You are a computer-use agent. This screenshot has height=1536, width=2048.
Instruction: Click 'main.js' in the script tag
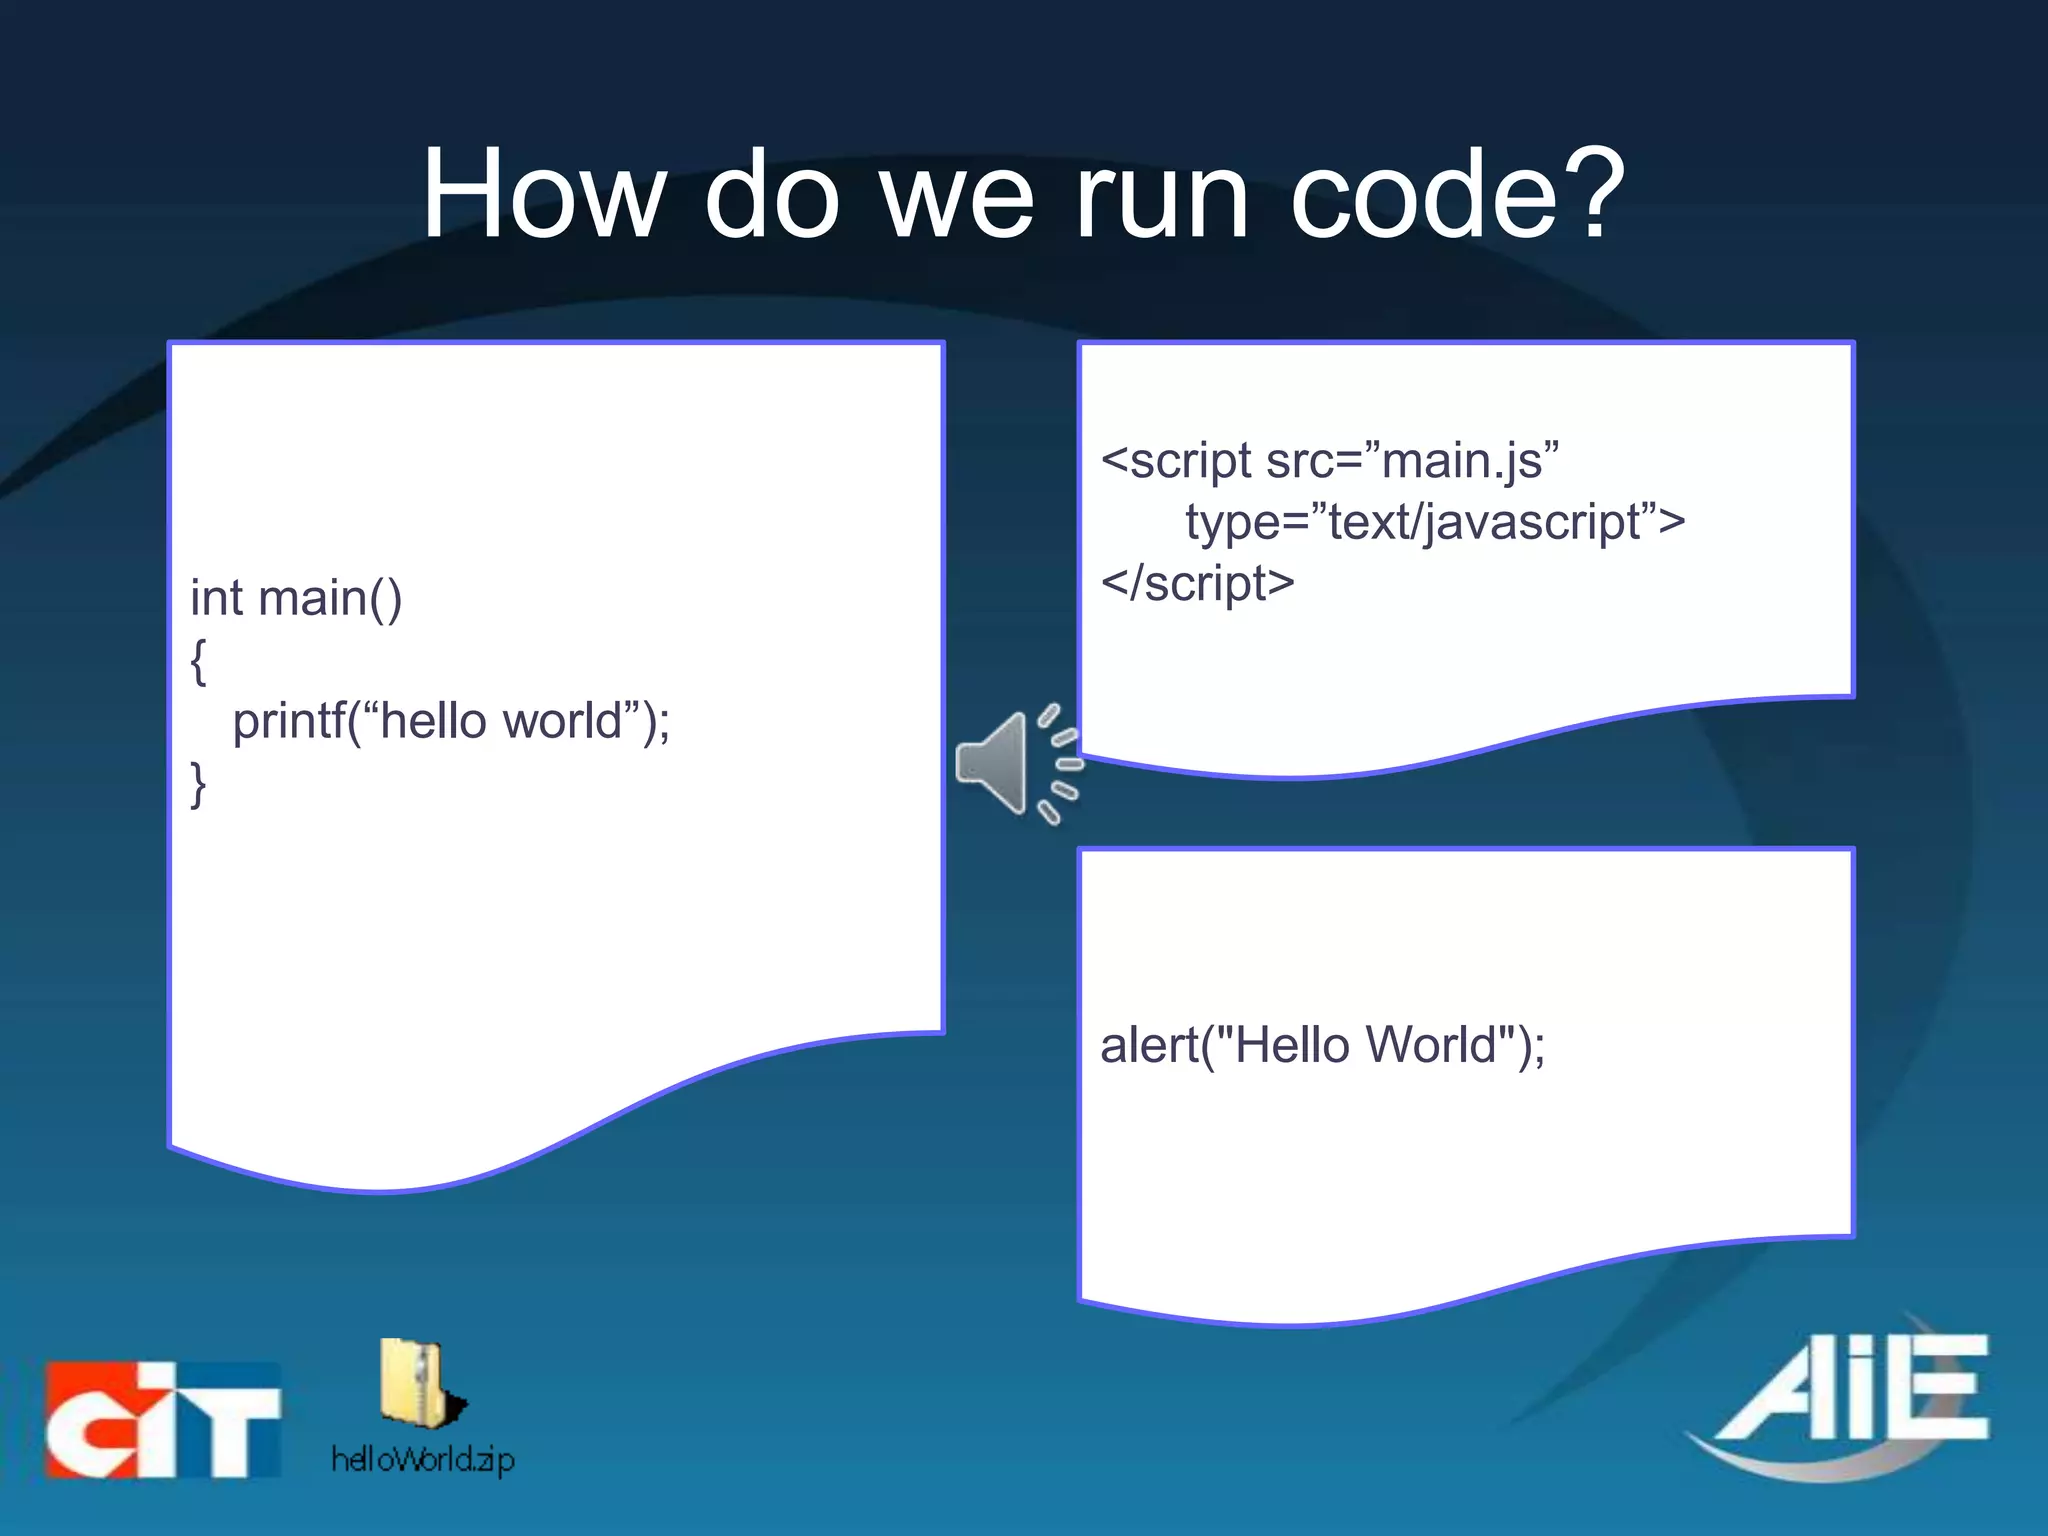1462,461
